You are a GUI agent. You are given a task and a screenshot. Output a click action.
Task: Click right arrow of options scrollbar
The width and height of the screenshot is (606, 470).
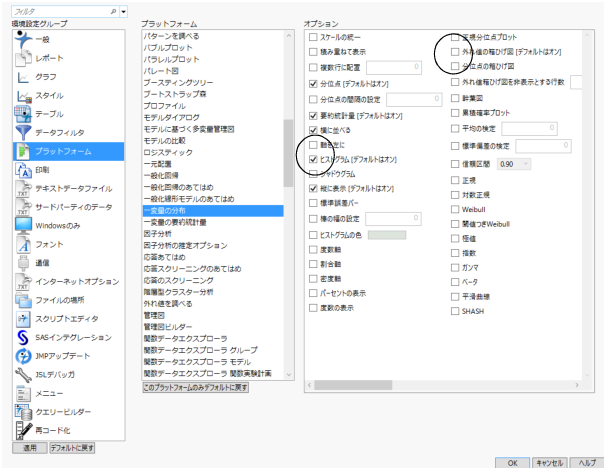point(577,385)
